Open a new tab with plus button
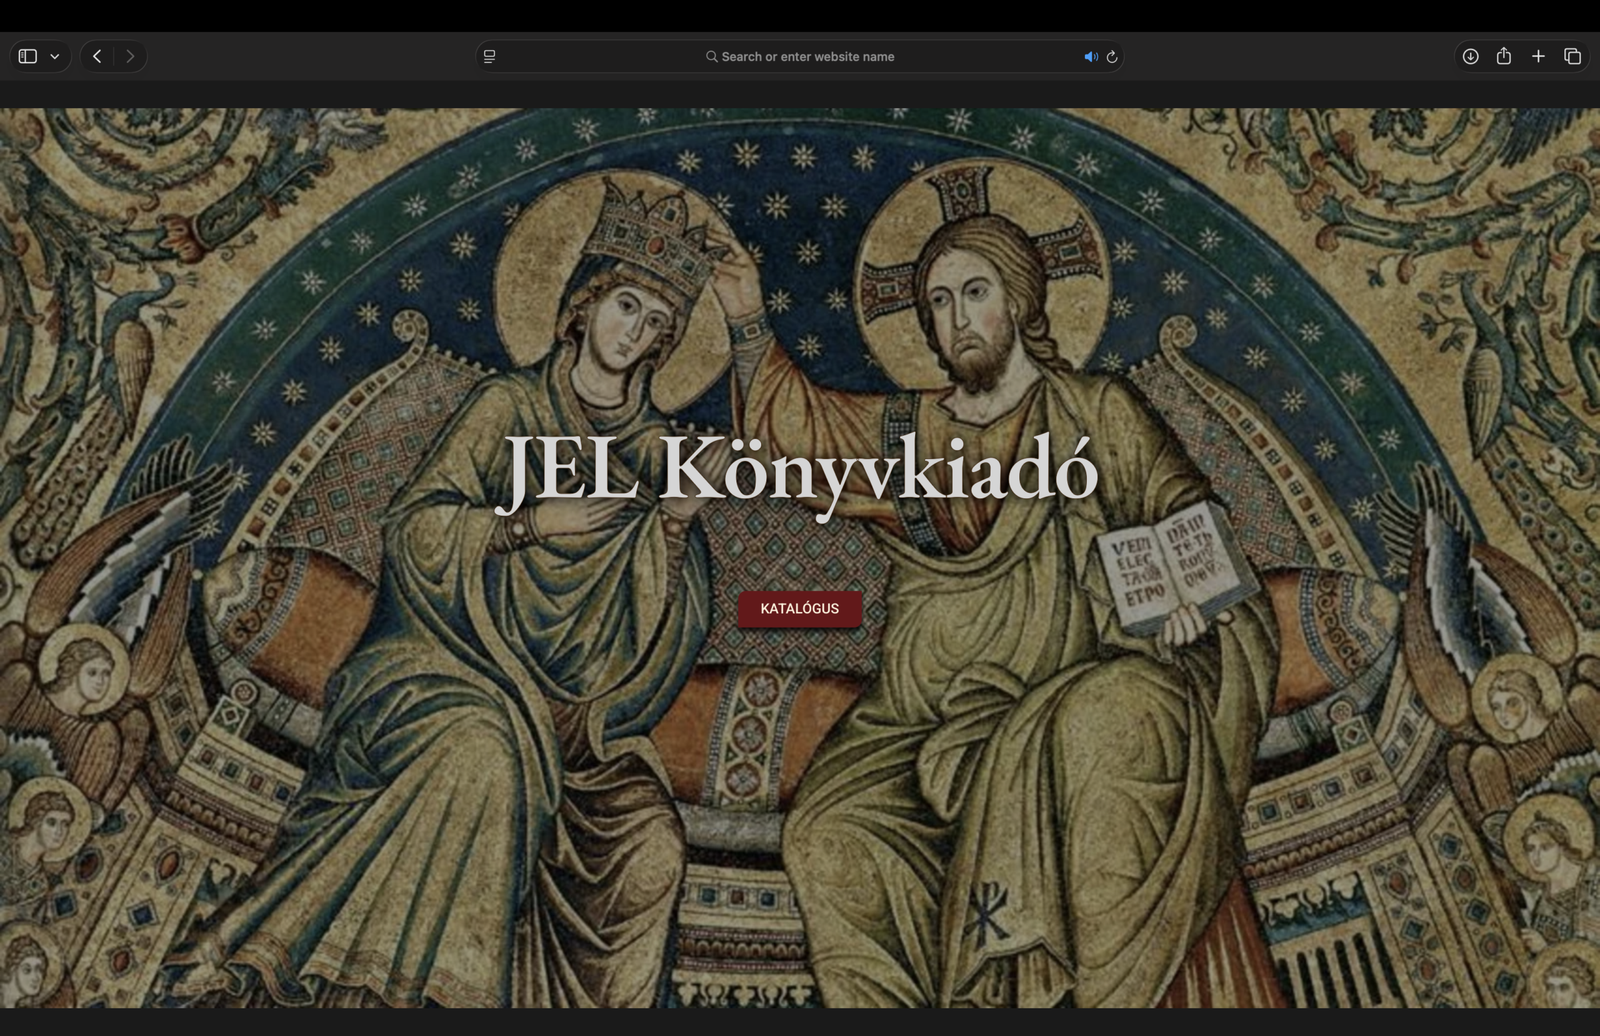 point(1538,57)
